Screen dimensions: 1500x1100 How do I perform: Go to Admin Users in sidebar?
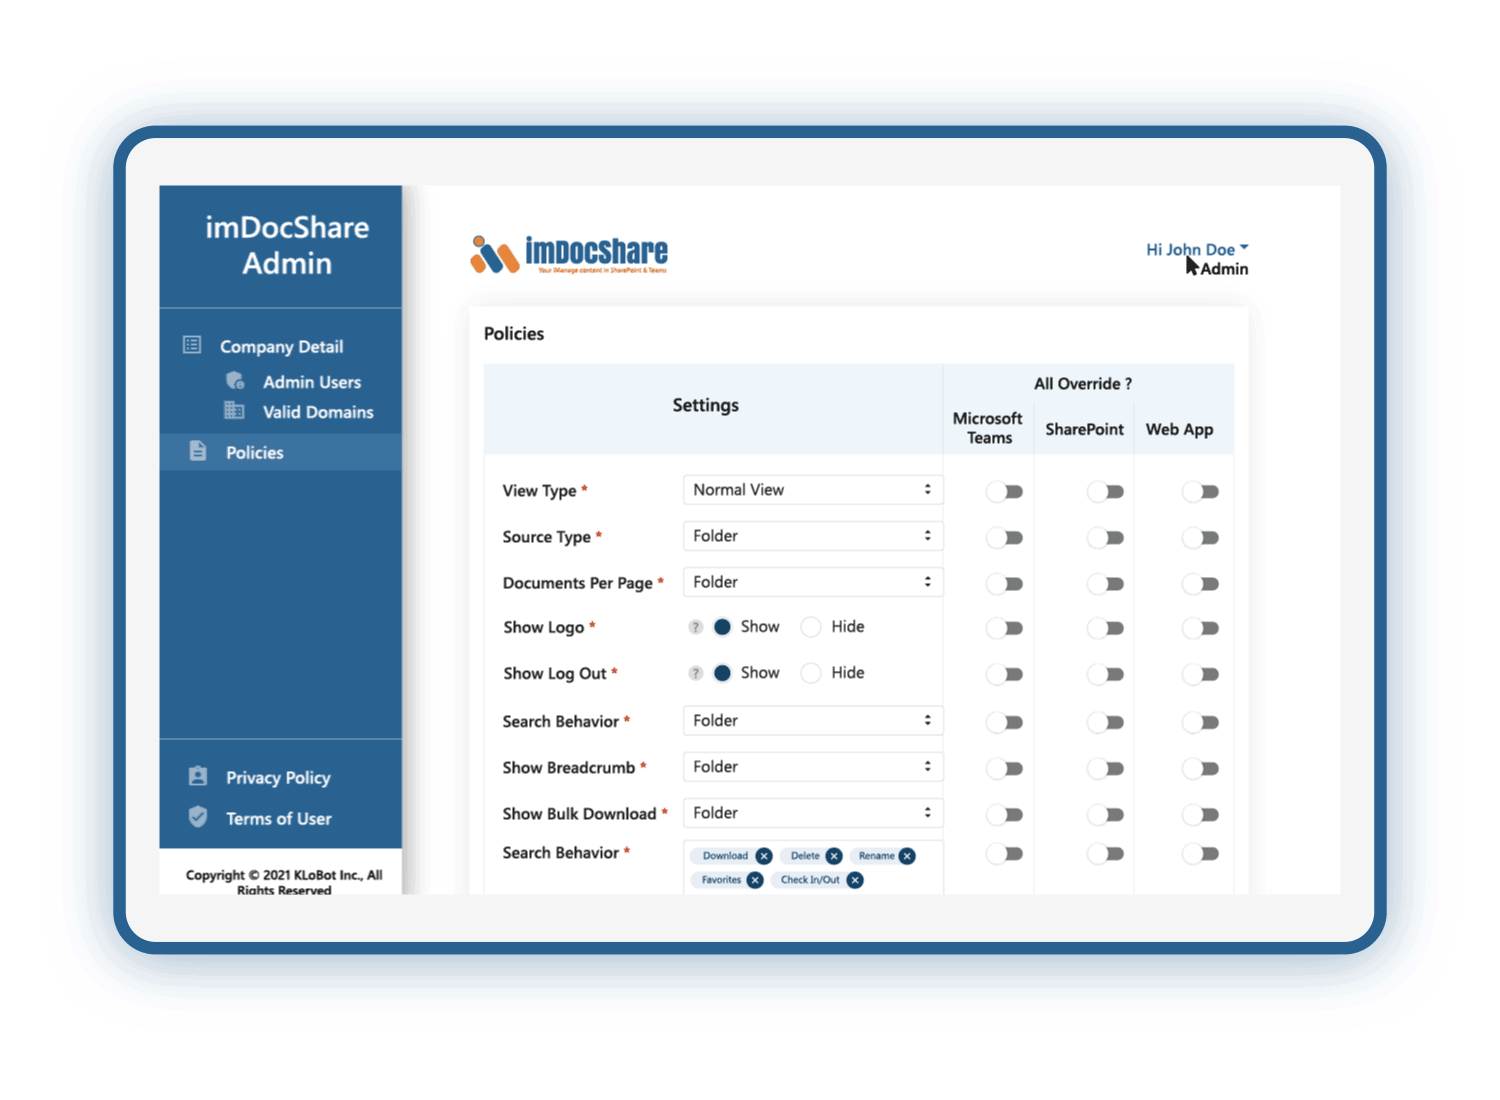(x=312, y=382)
